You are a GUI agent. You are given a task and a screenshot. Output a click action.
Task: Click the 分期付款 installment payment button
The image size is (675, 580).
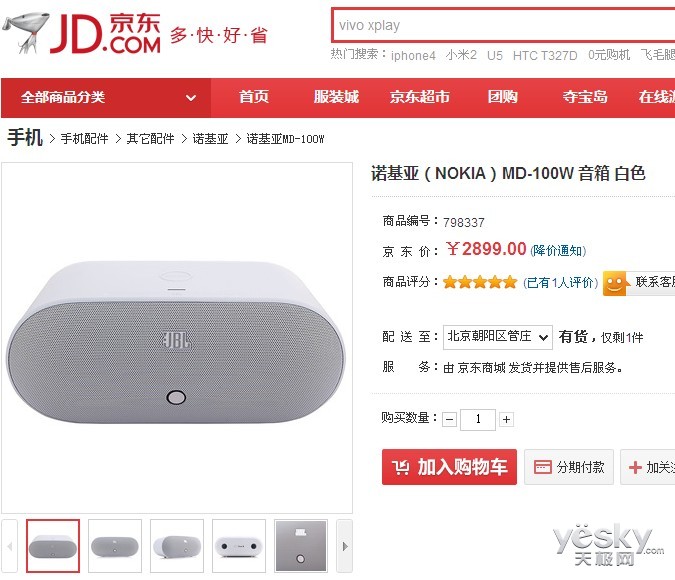(x=569, y=467)
